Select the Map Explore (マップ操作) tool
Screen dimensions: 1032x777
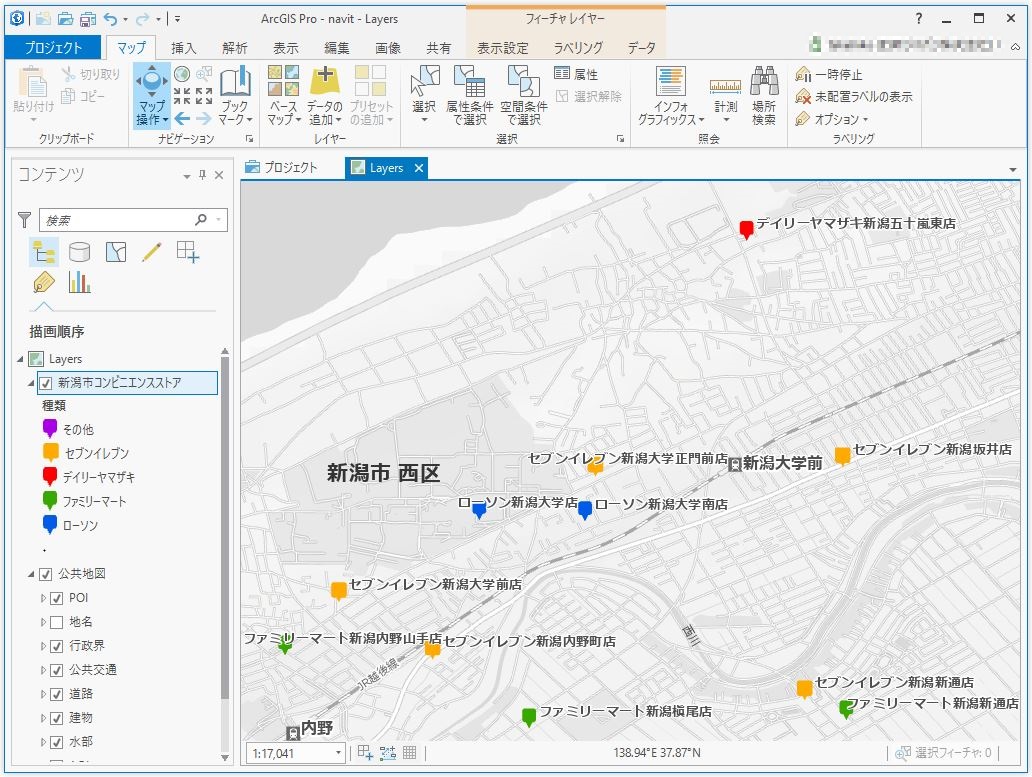[x=151, y=95]
